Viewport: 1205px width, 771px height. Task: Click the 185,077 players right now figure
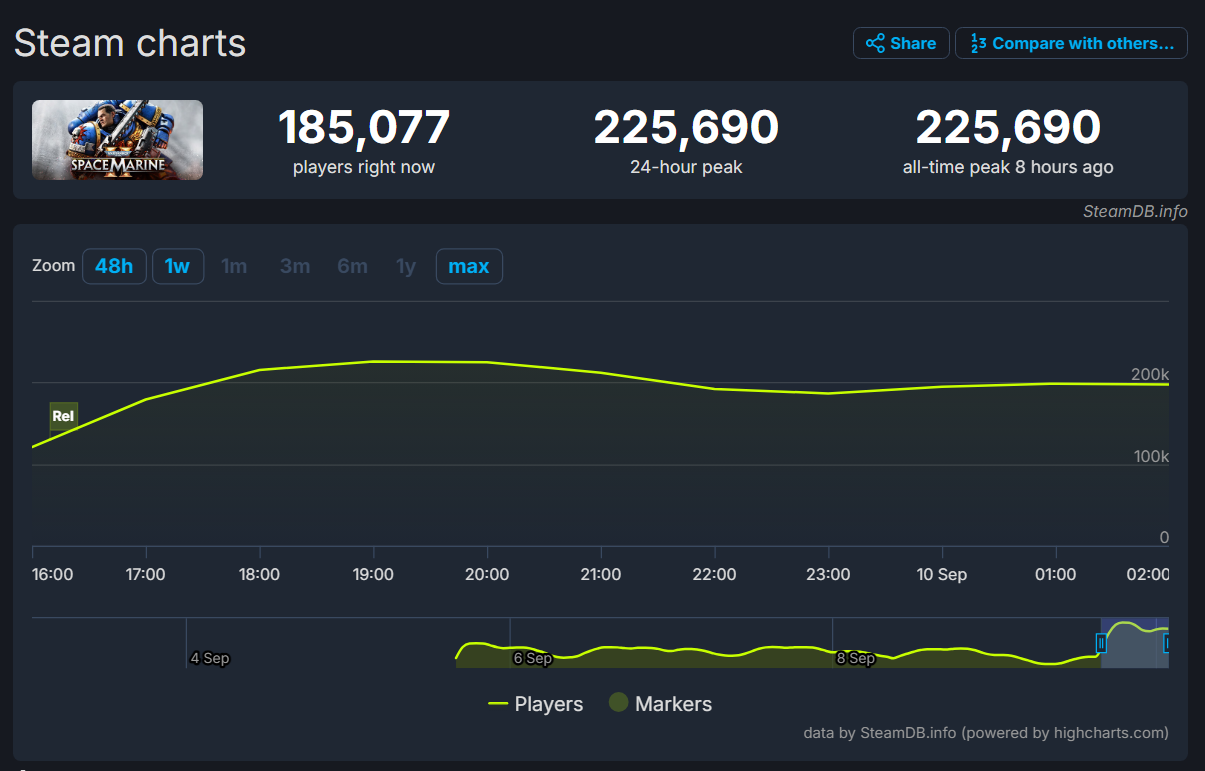[x=364, y=128]
